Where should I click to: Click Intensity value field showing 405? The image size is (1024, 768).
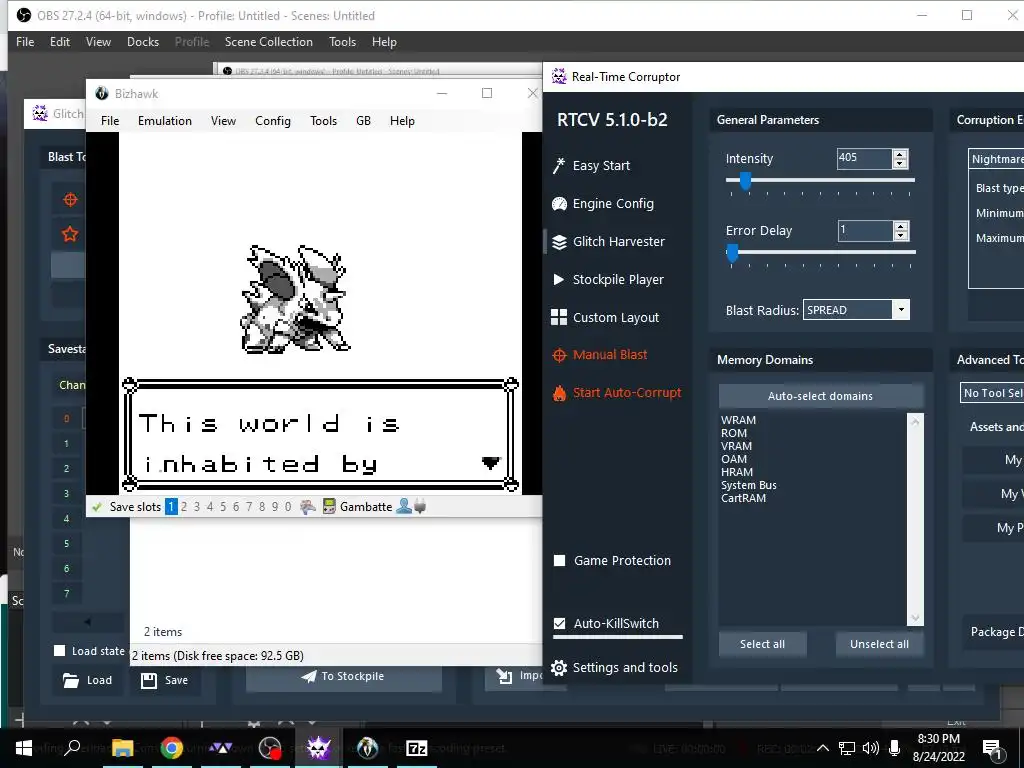coord(863,158)
